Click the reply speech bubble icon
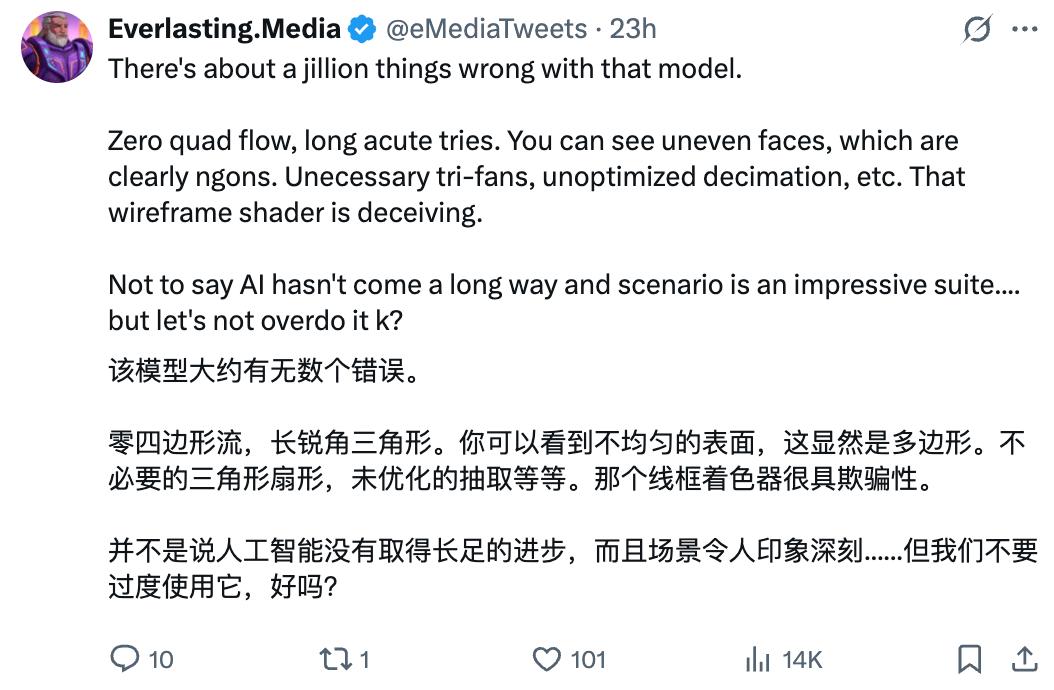Image resolution: width=1054 pixels, height=690 pixels. (124, 659)
